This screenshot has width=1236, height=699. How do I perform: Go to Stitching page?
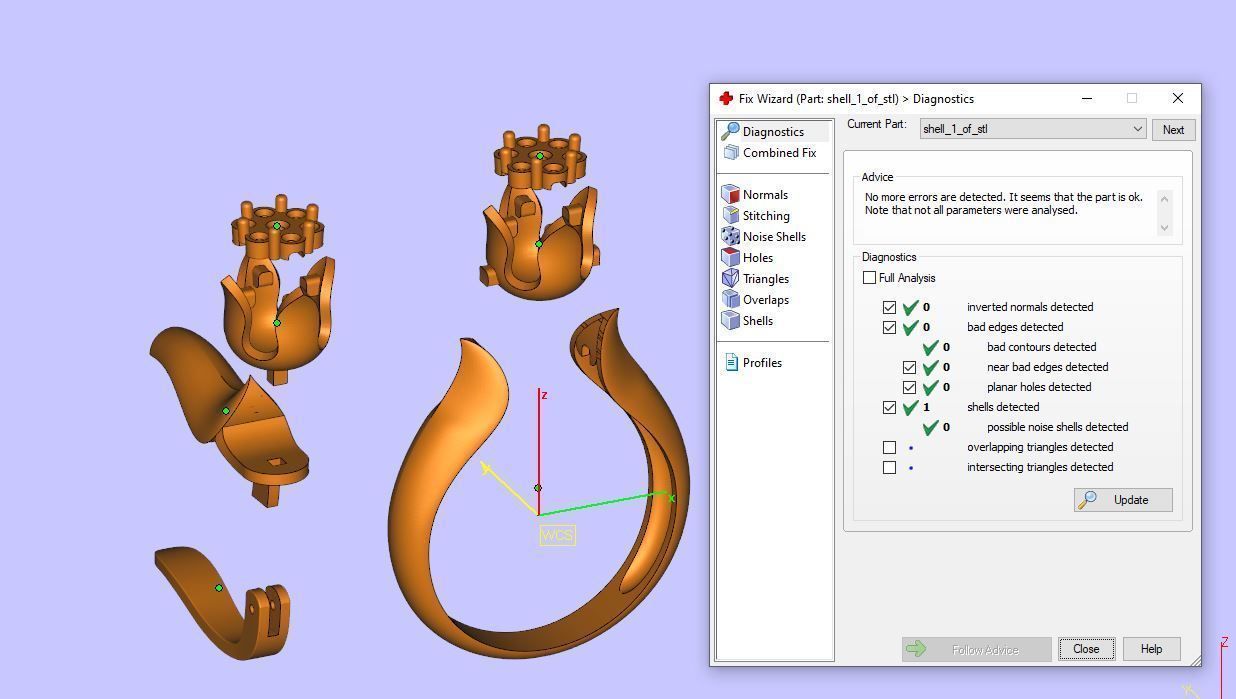pos(766,216)
